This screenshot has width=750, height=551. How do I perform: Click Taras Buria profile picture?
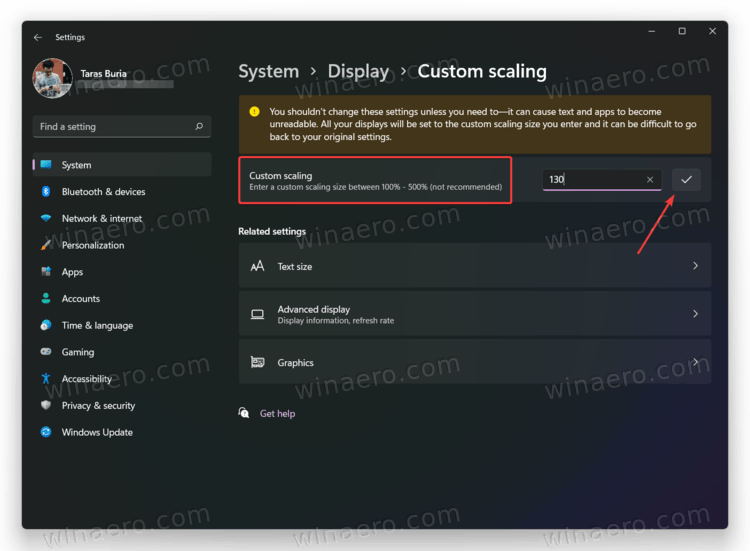pyautogui.click(x=52, y=78)
